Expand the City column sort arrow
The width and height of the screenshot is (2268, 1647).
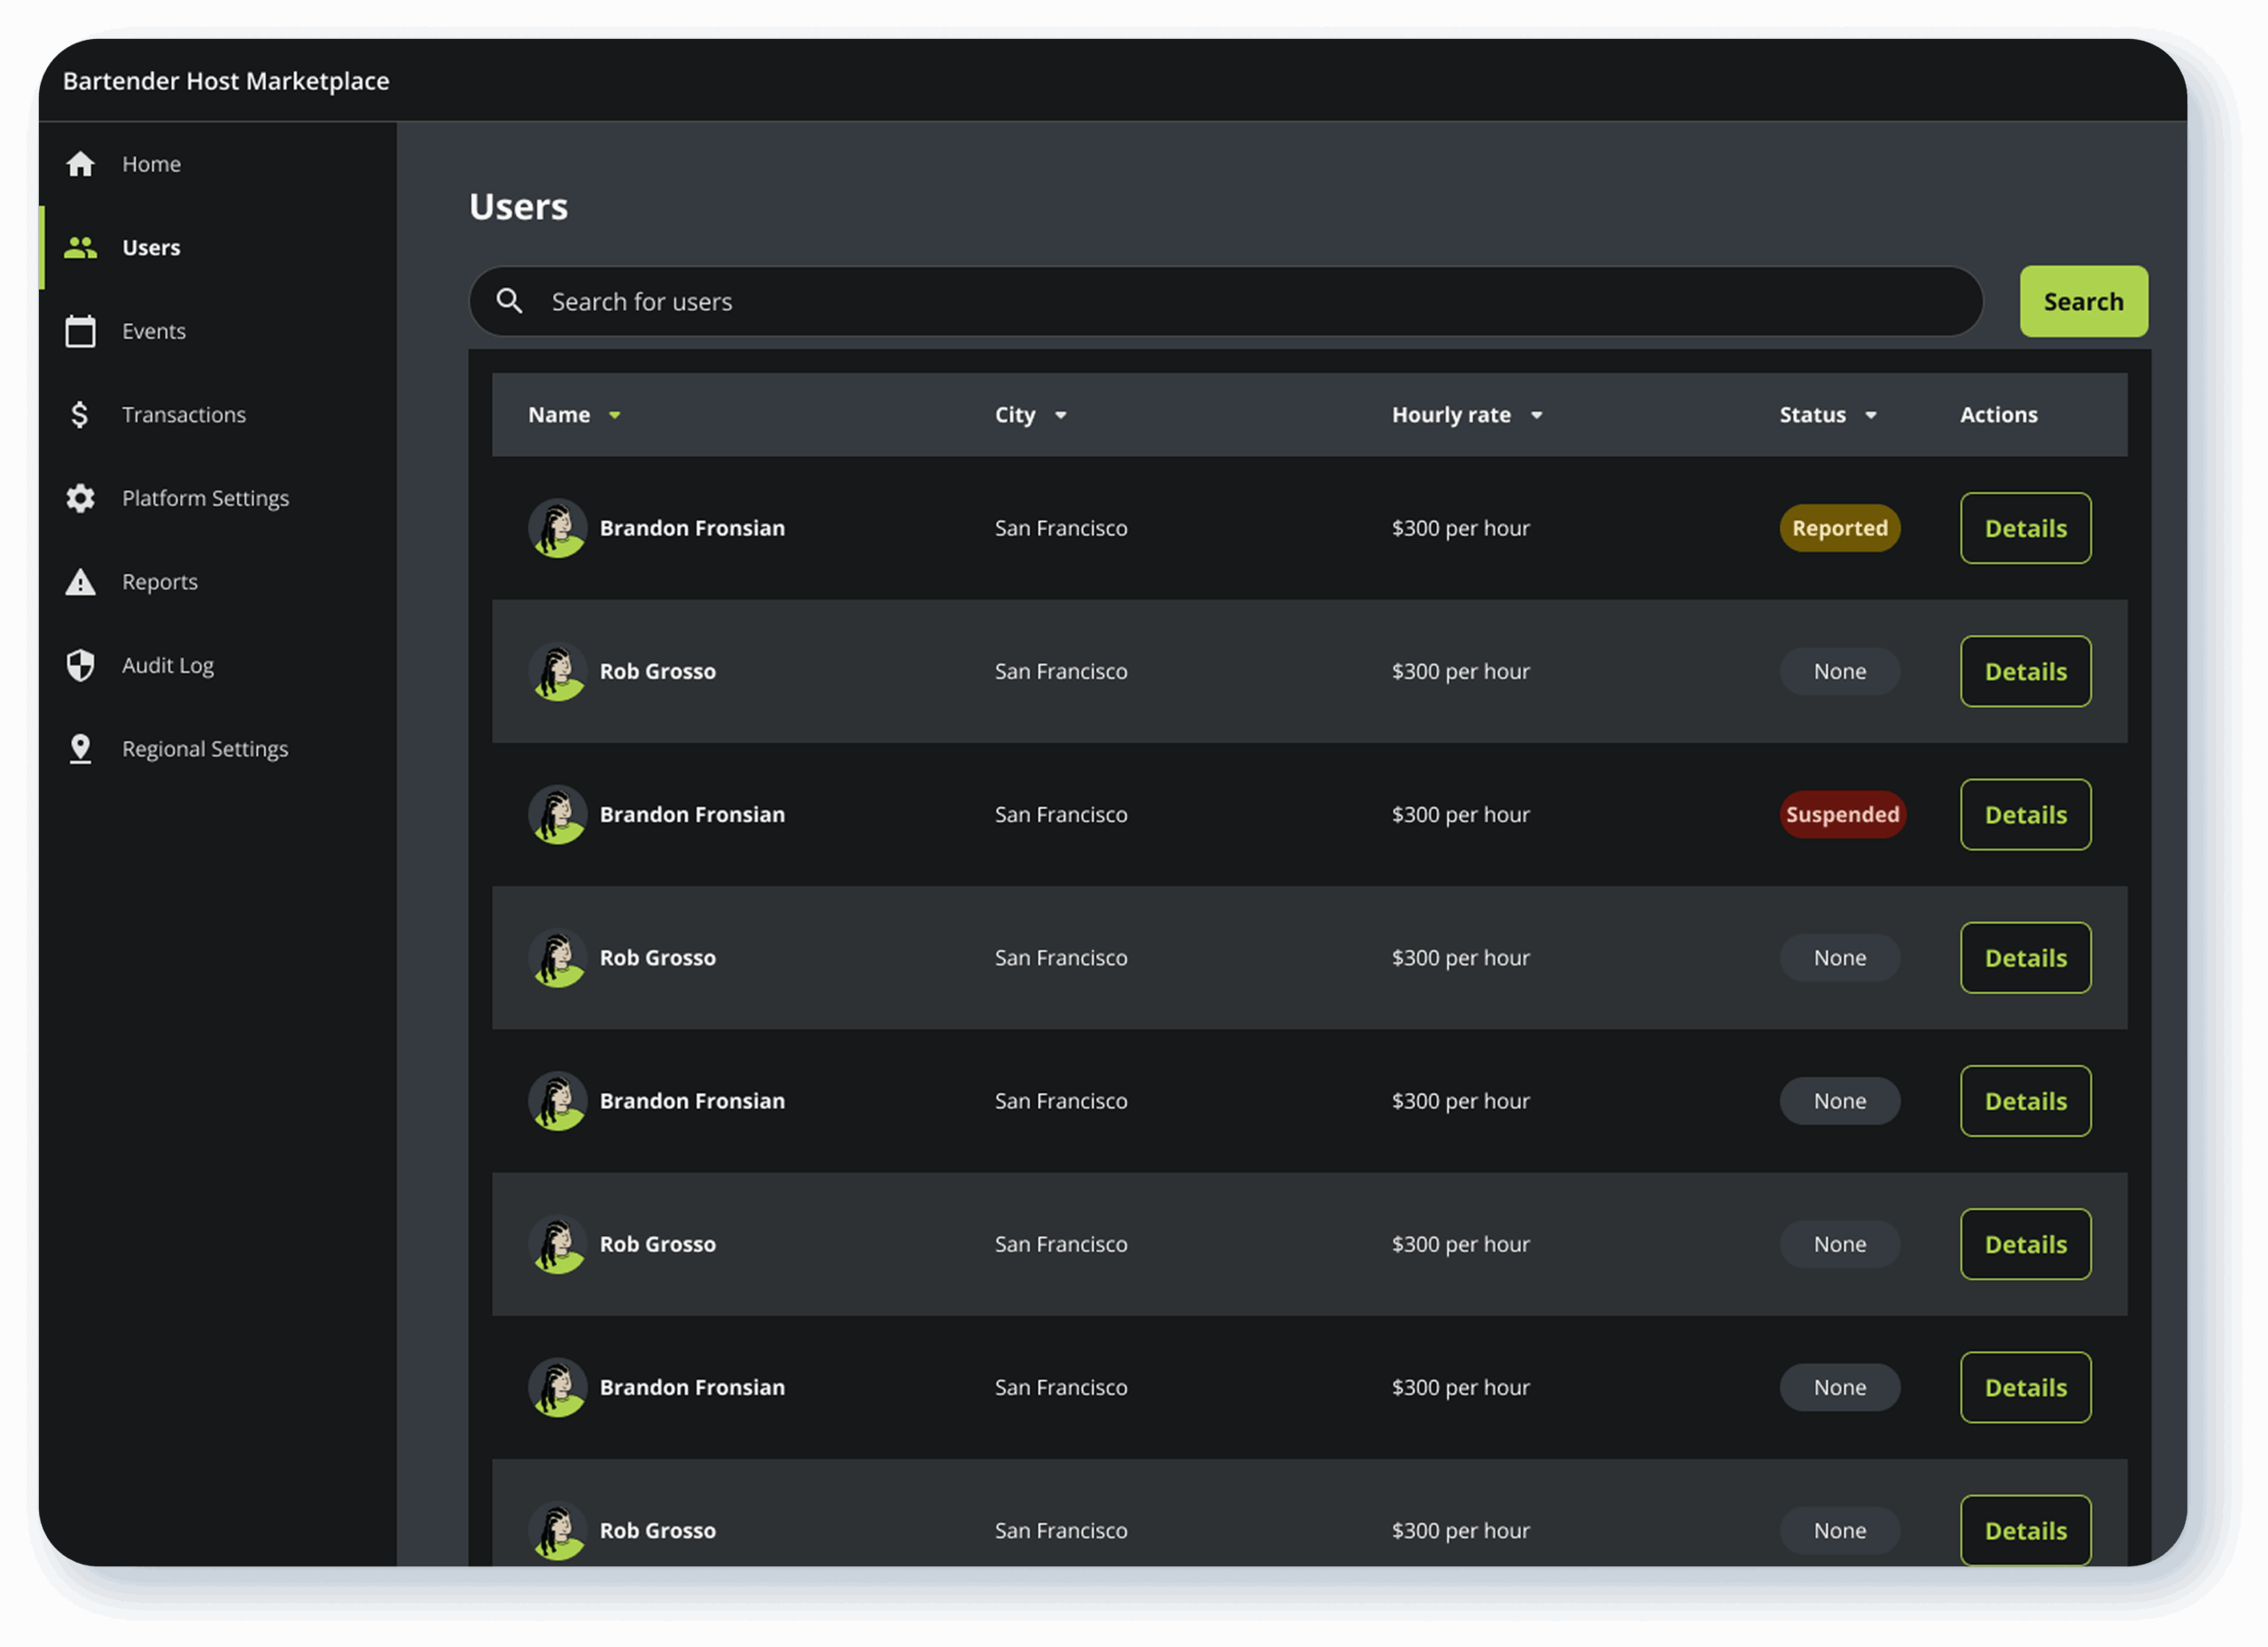1060,415
